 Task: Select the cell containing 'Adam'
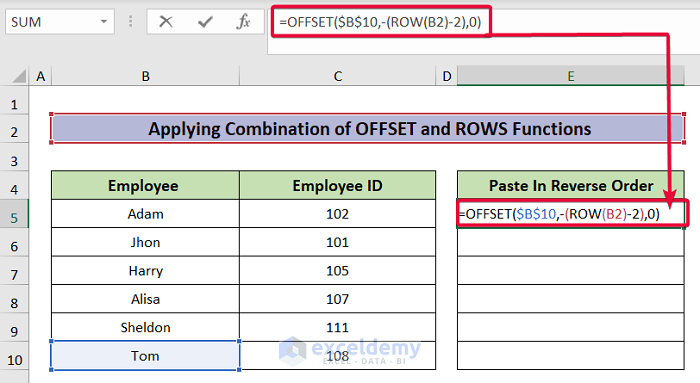[x=146, y=214]
